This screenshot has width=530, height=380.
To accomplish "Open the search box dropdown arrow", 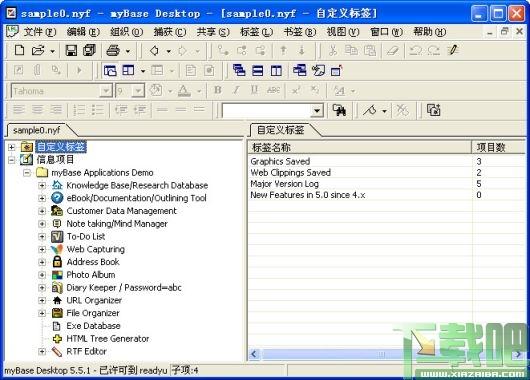I will (x=317, y=111).
